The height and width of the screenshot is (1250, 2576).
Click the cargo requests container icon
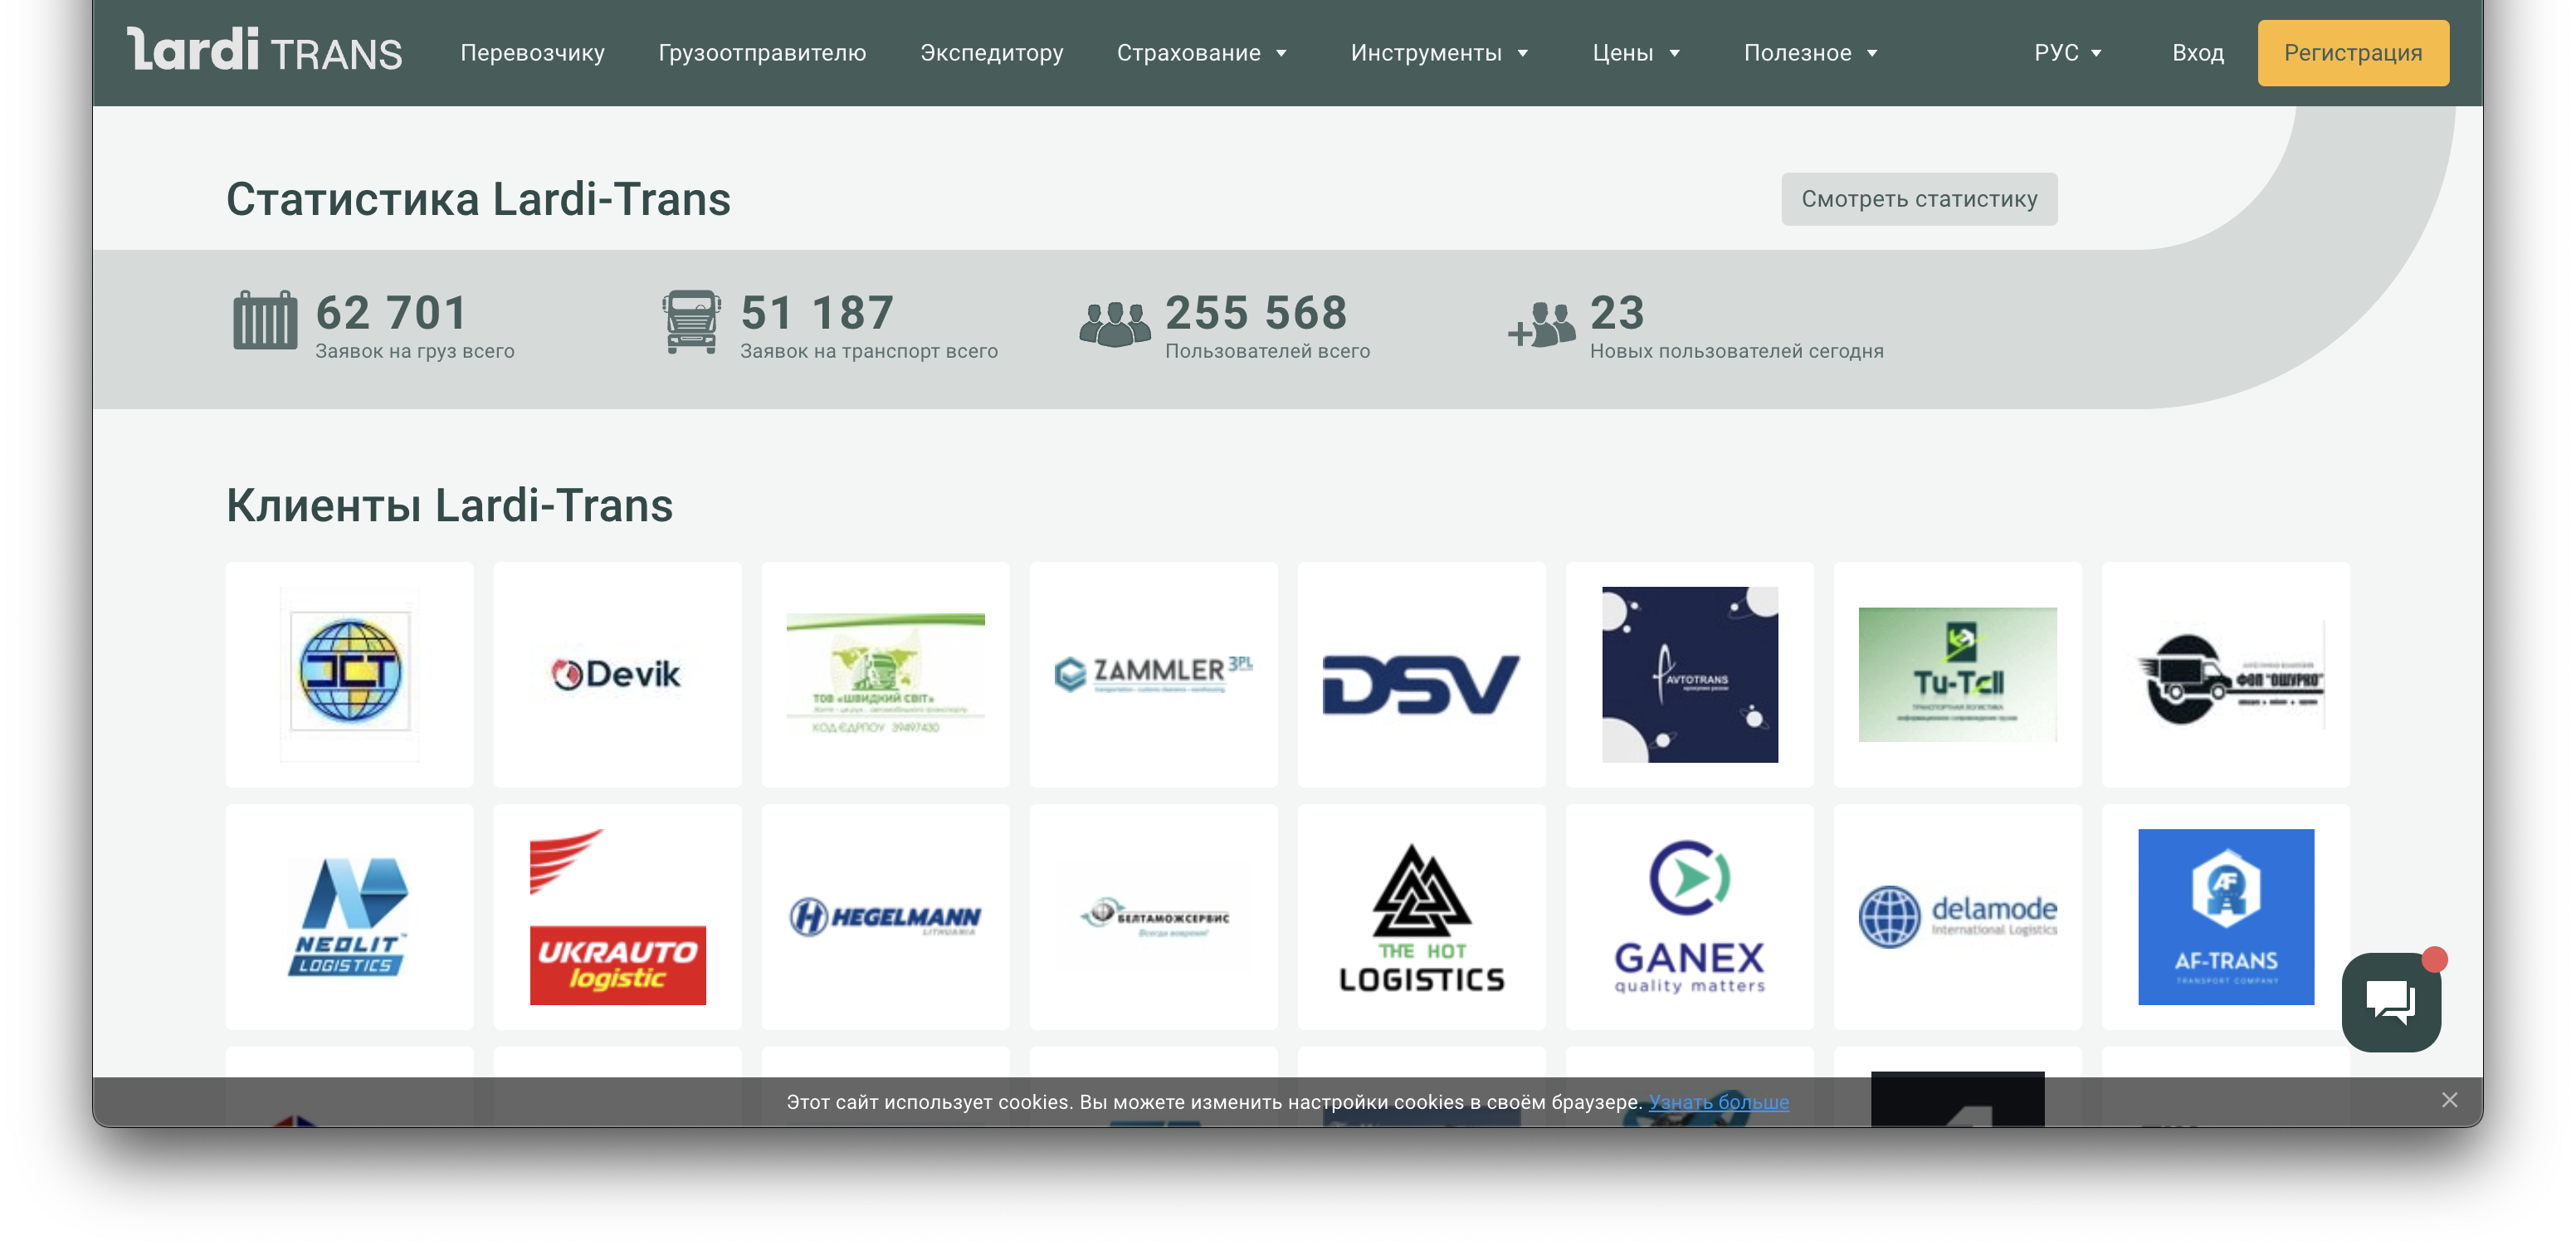coord(265,320)
